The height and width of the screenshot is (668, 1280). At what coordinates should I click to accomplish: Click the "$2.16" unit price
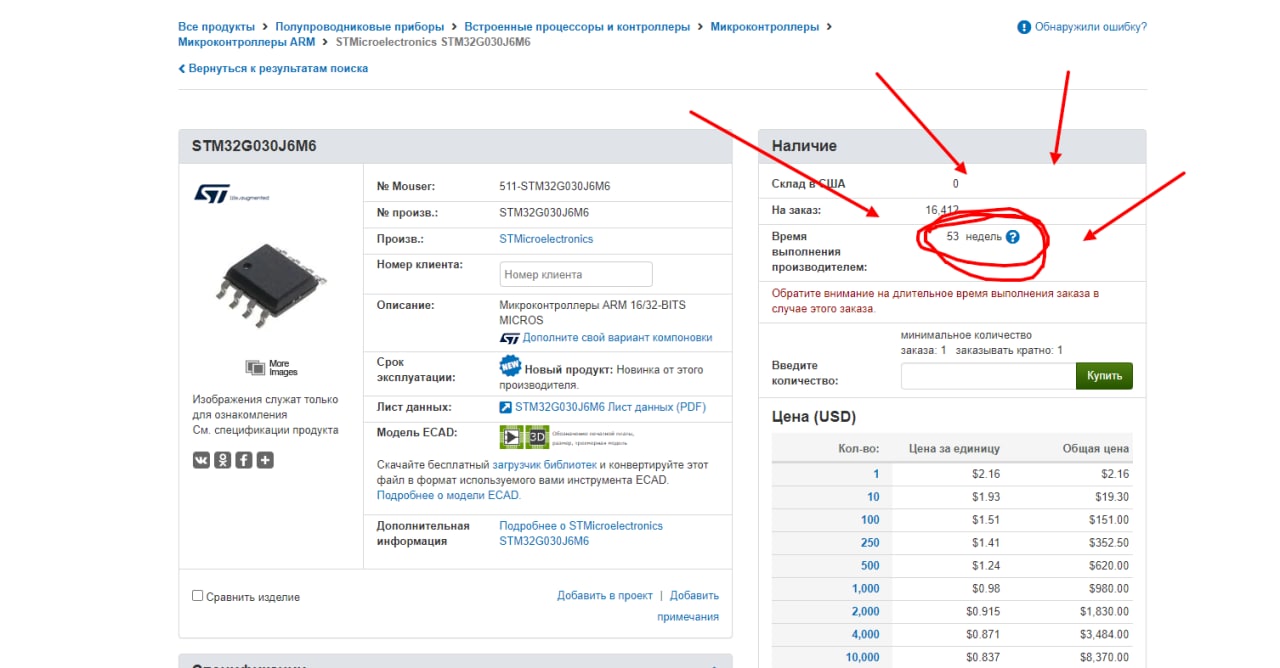pyautogui.click(x=986, y=474)
